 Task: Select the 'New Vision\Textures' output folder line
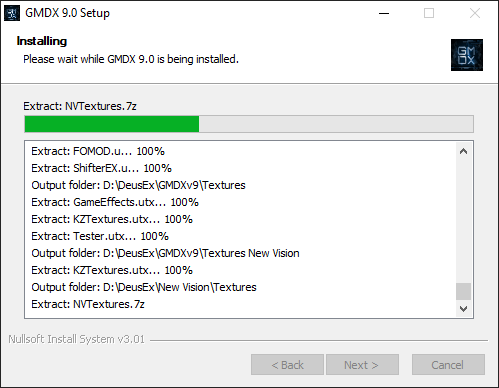pyautogui.click(x=144, y=287)
